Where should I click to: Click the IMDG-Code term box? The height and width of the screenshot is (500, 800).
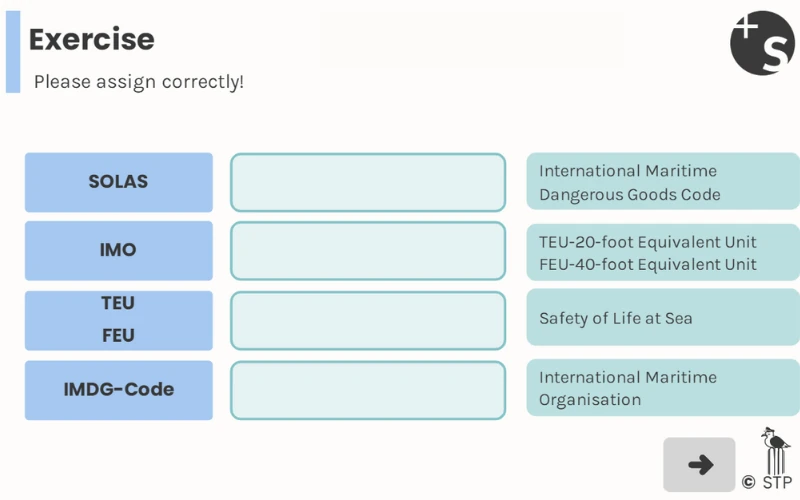pyautogui.click(x=118, y=389)
